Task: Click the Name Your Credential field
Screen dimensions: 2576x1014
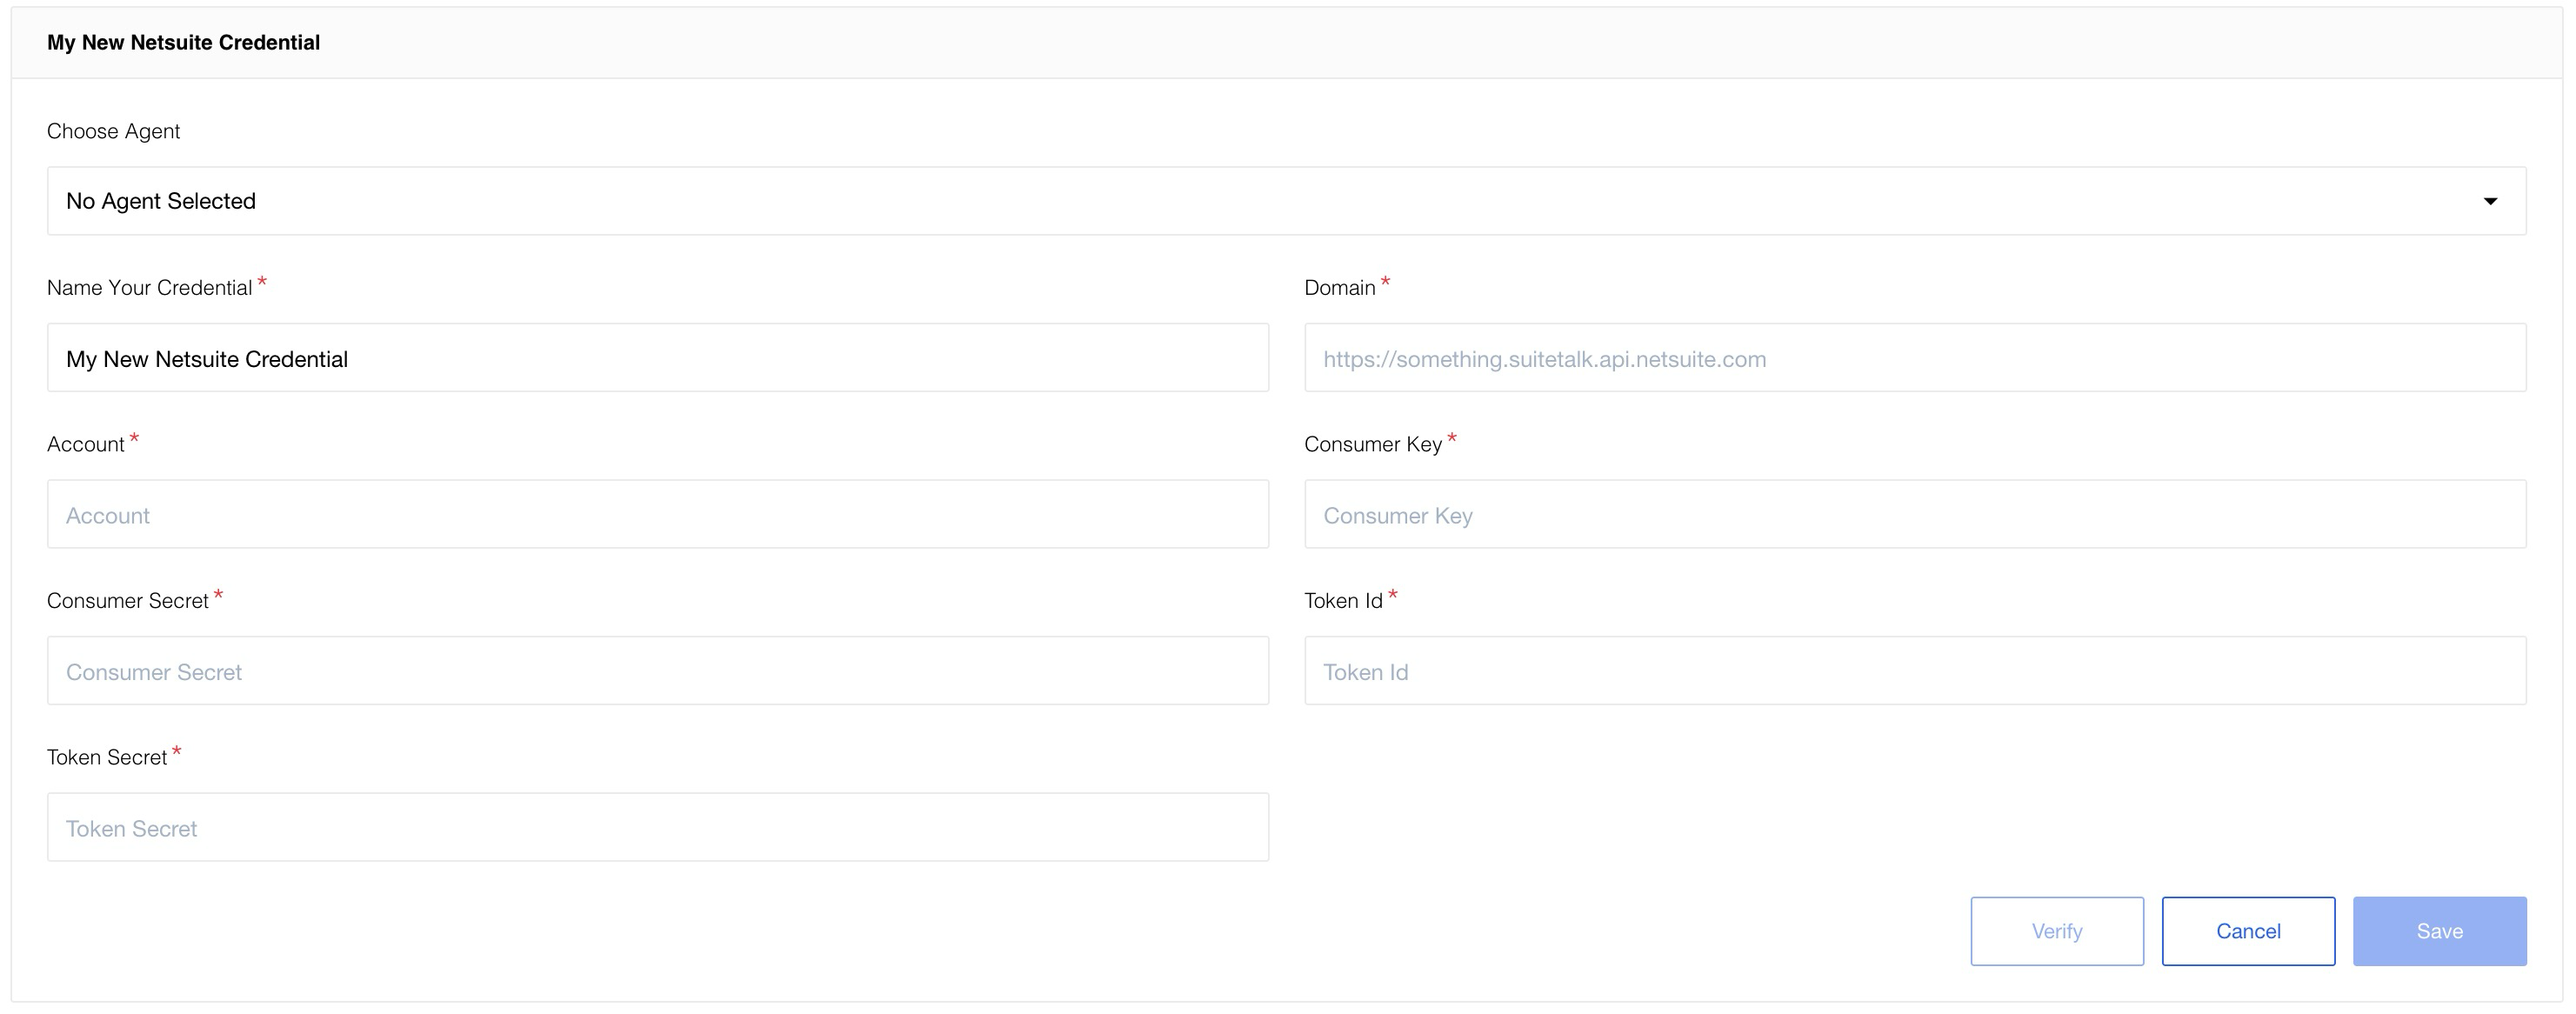Action: 657,358
